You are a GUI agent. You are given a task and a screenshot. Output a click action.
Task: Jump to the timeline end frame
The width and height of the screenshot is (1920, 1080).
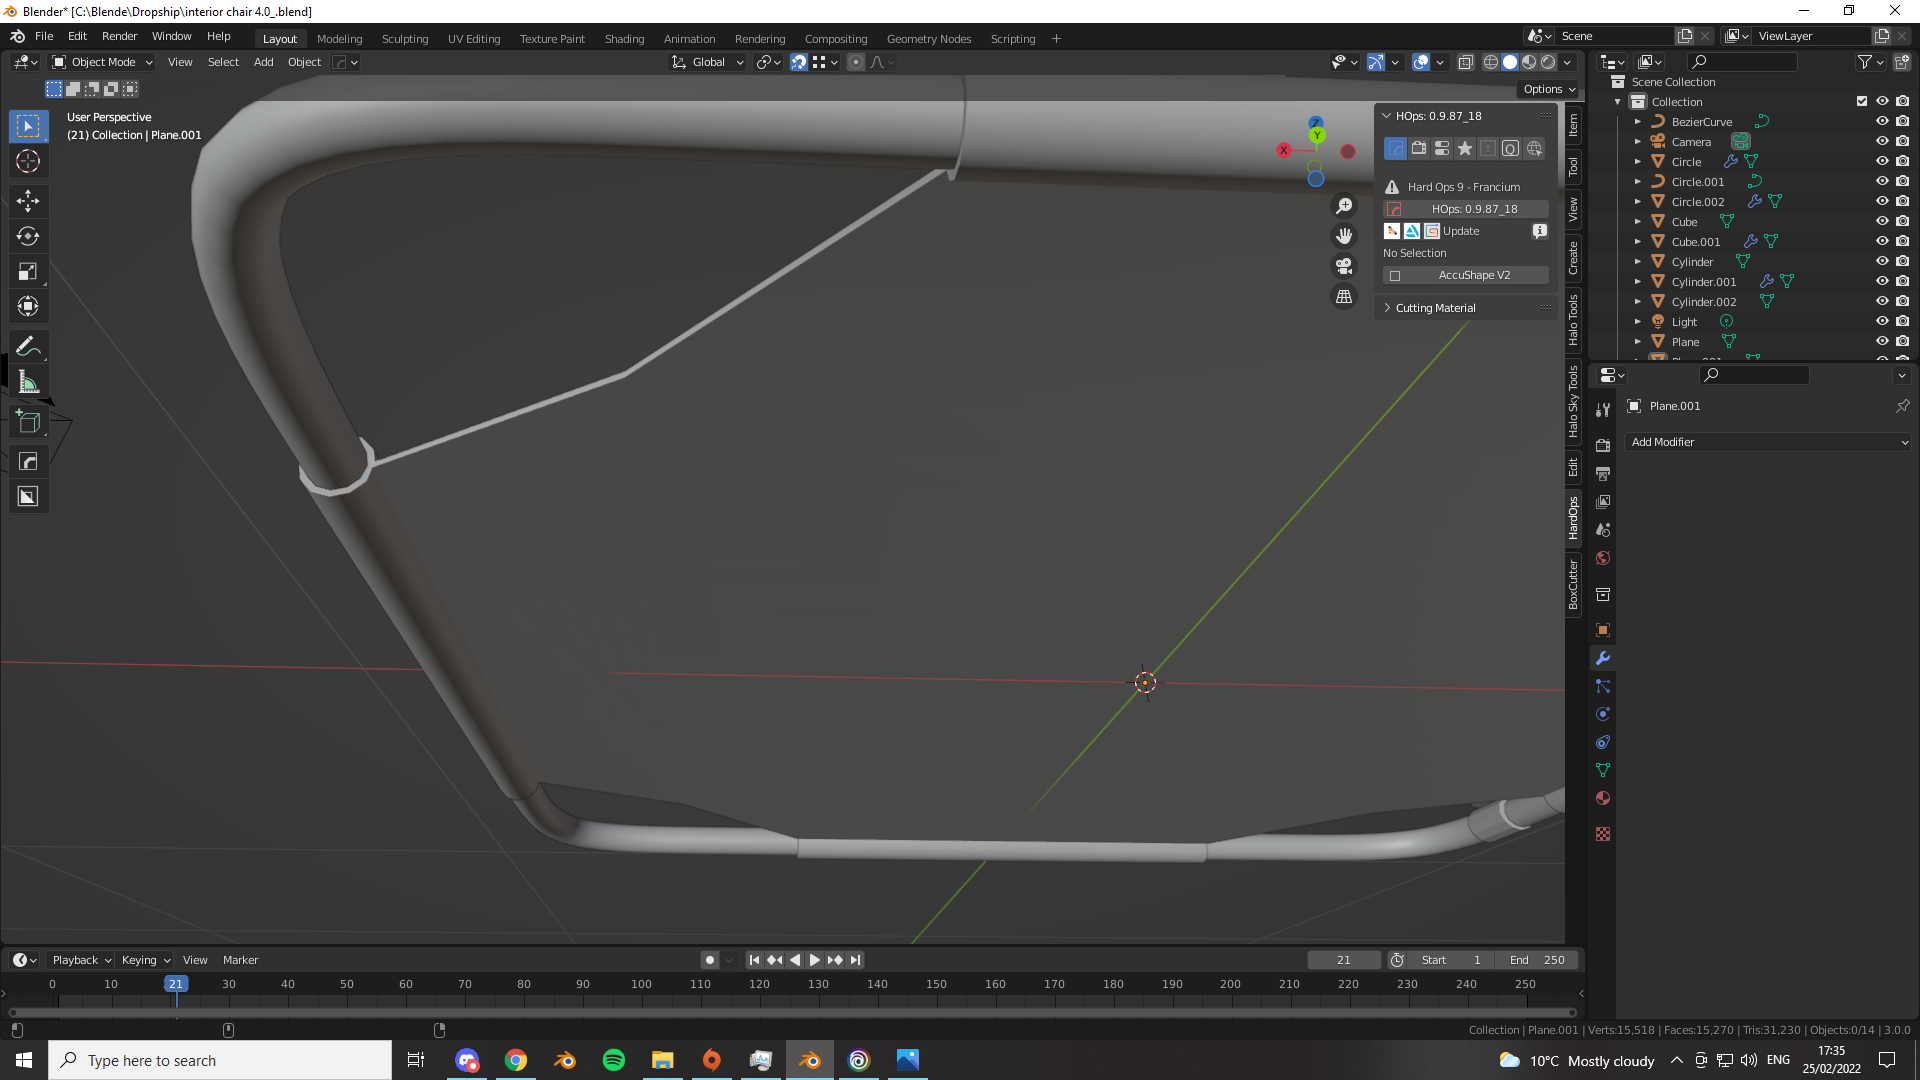tap(855, 960)
